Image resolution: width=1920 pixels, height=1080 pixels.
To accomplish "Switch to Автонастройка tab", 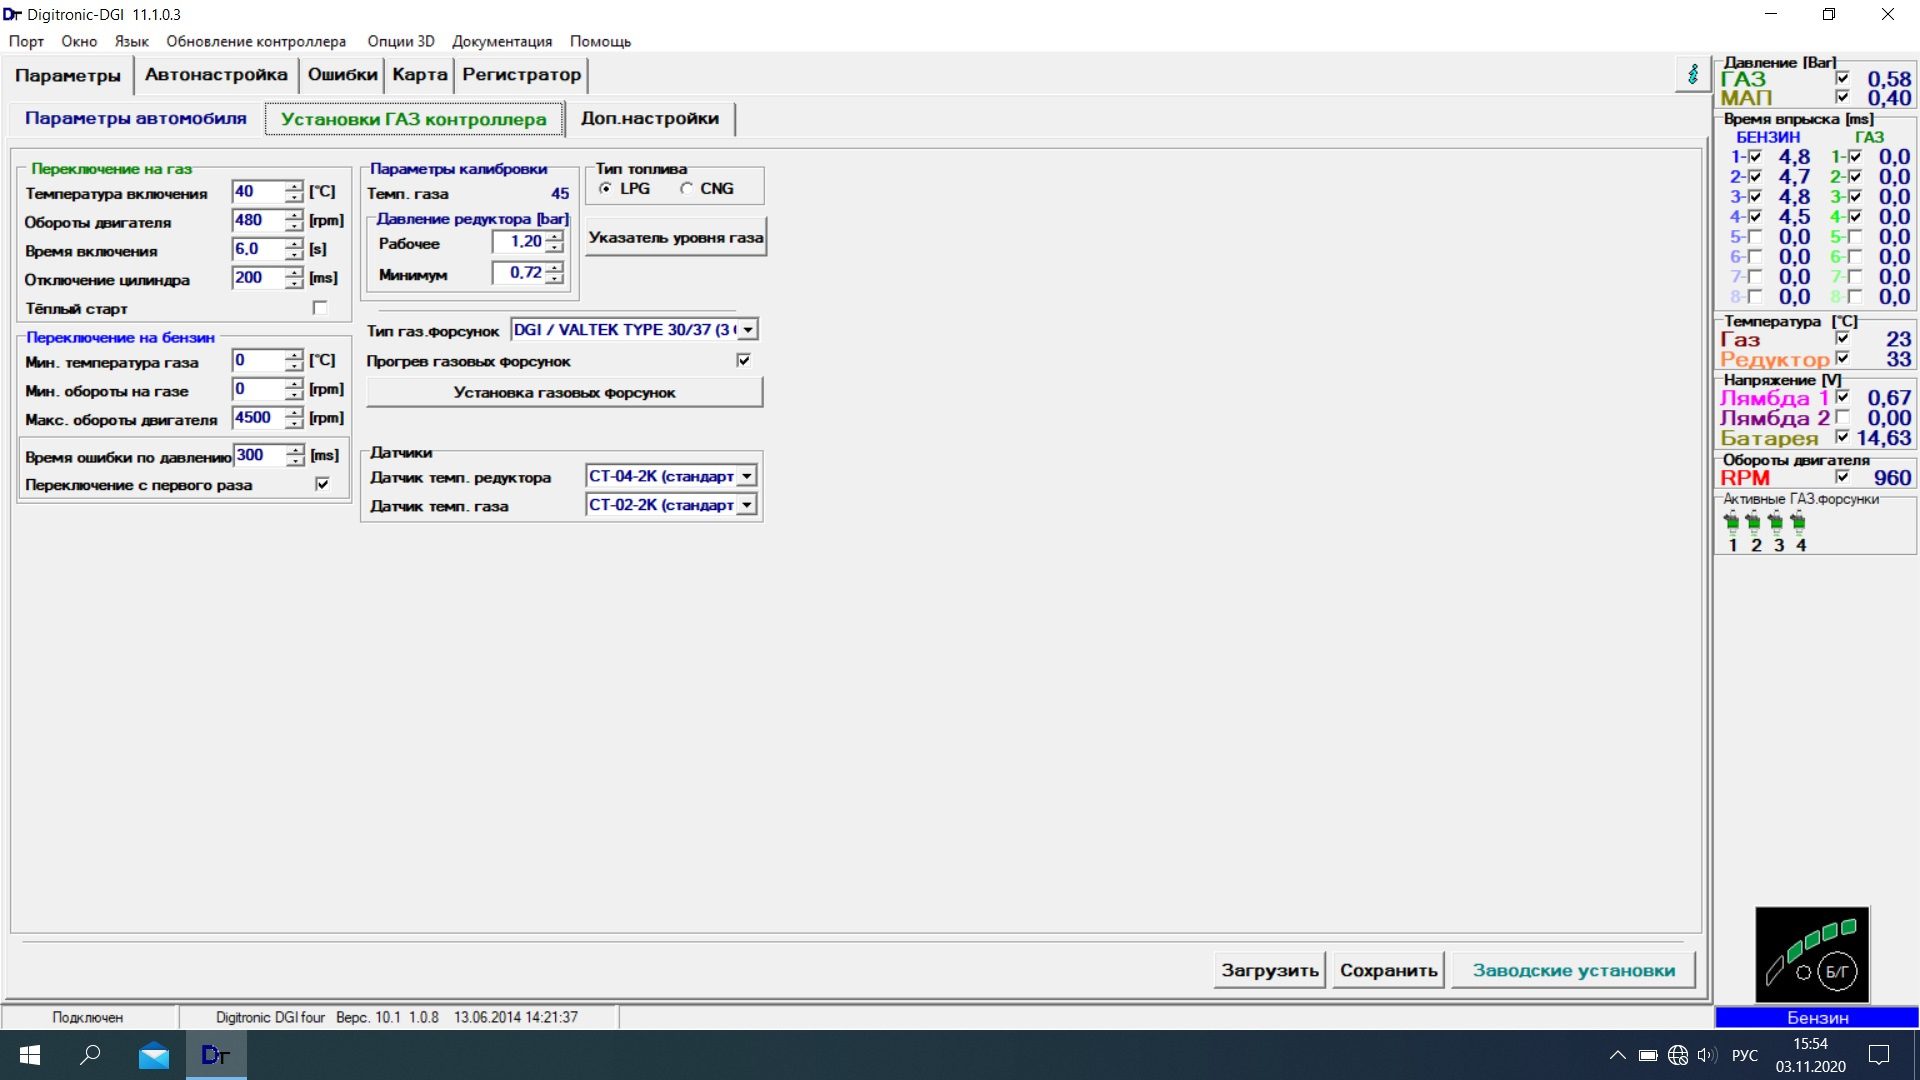I will [x=216, y=74].
